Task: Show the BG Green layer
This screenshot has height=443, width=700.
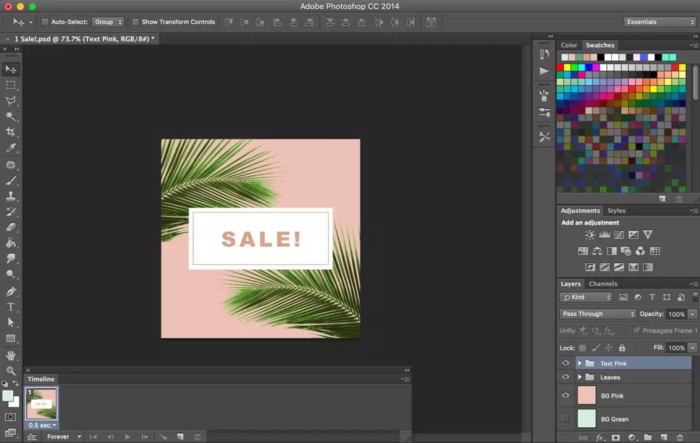Action: point(566,419)
